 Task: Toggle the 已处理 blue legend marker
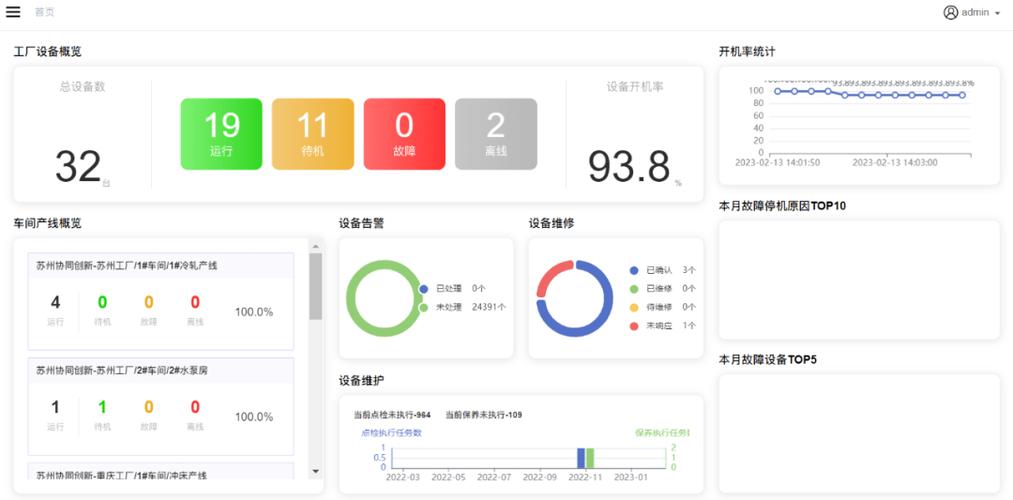424,289
